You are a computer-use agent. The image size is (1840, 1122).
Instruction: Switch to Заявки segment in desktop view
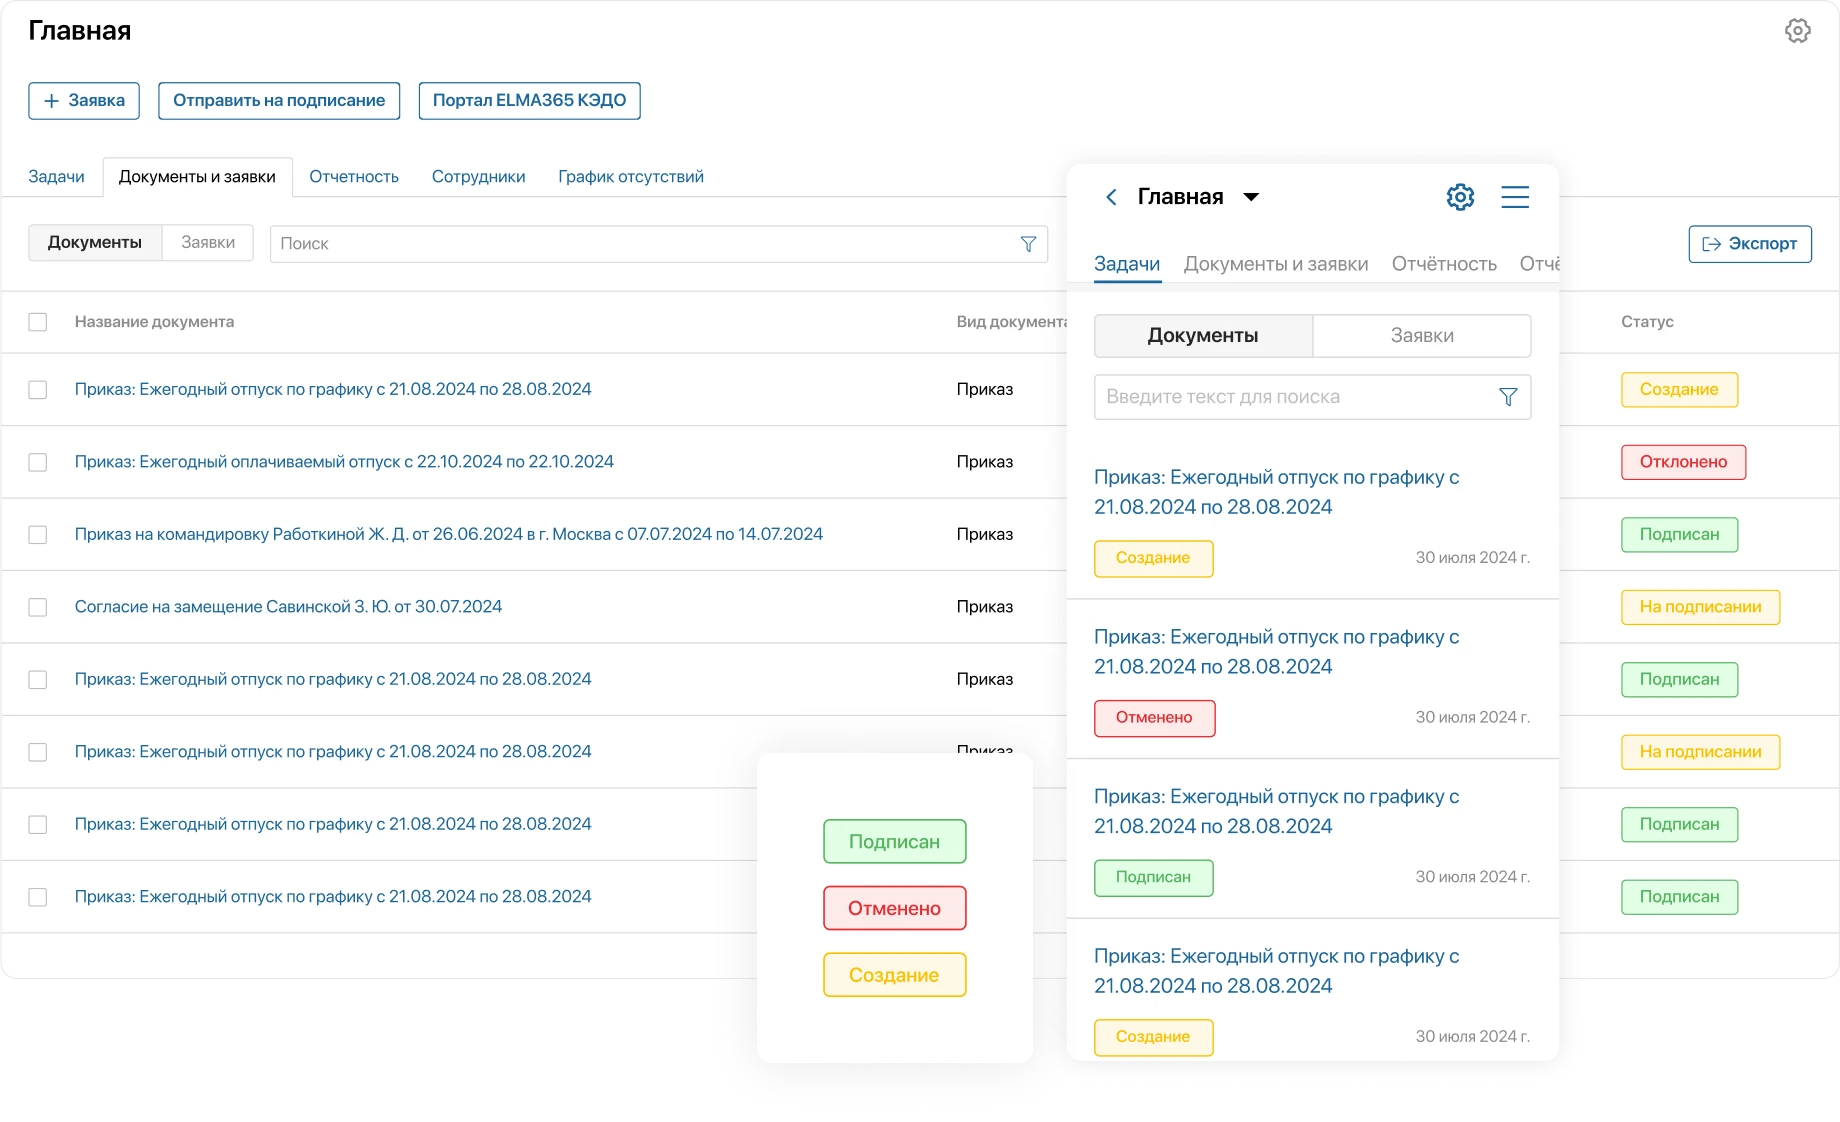208,243
